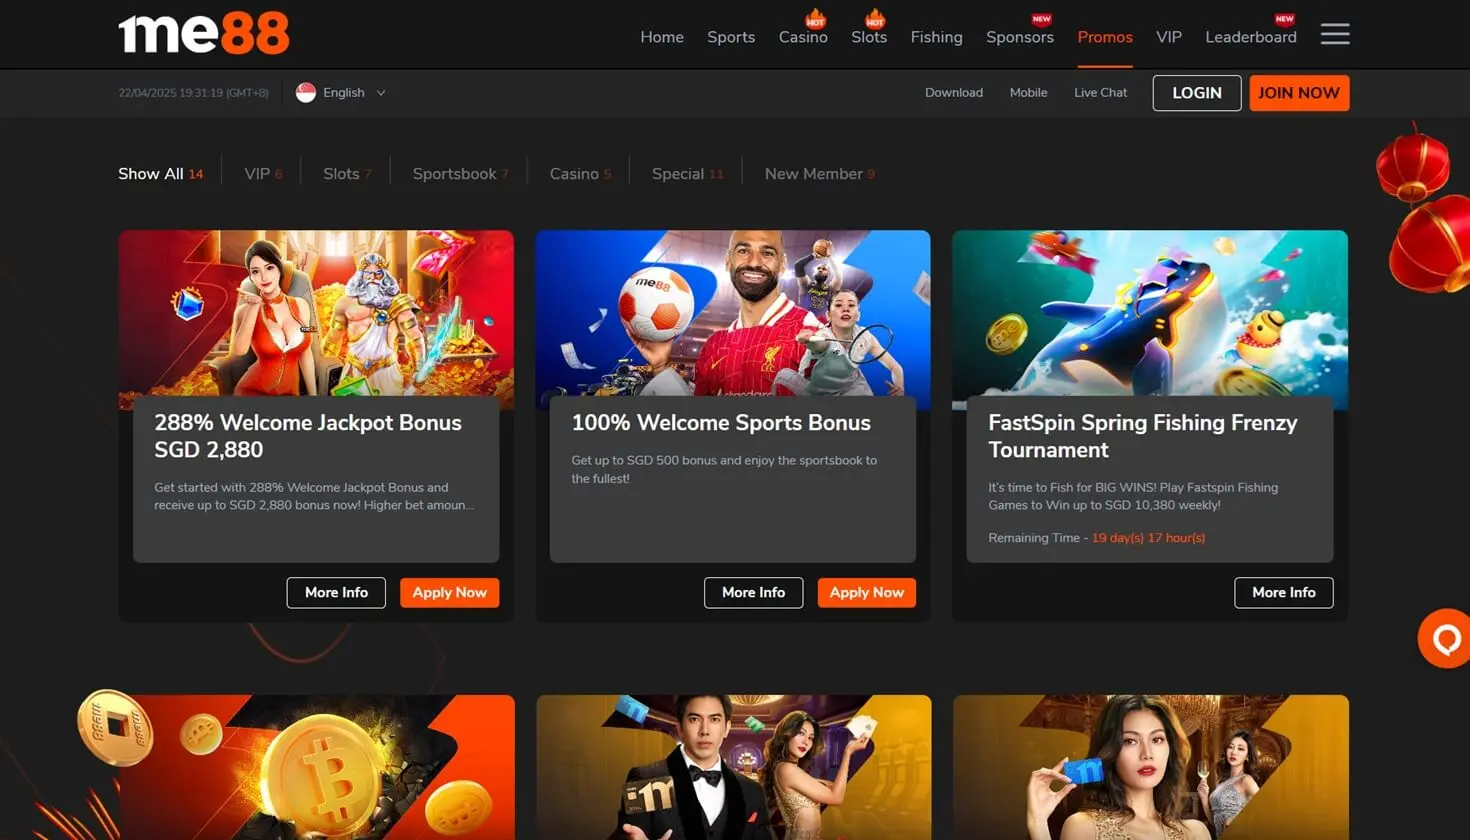Open the Leaderboard page
The width and height of the screenshot is (1470, 840).
1250,37
